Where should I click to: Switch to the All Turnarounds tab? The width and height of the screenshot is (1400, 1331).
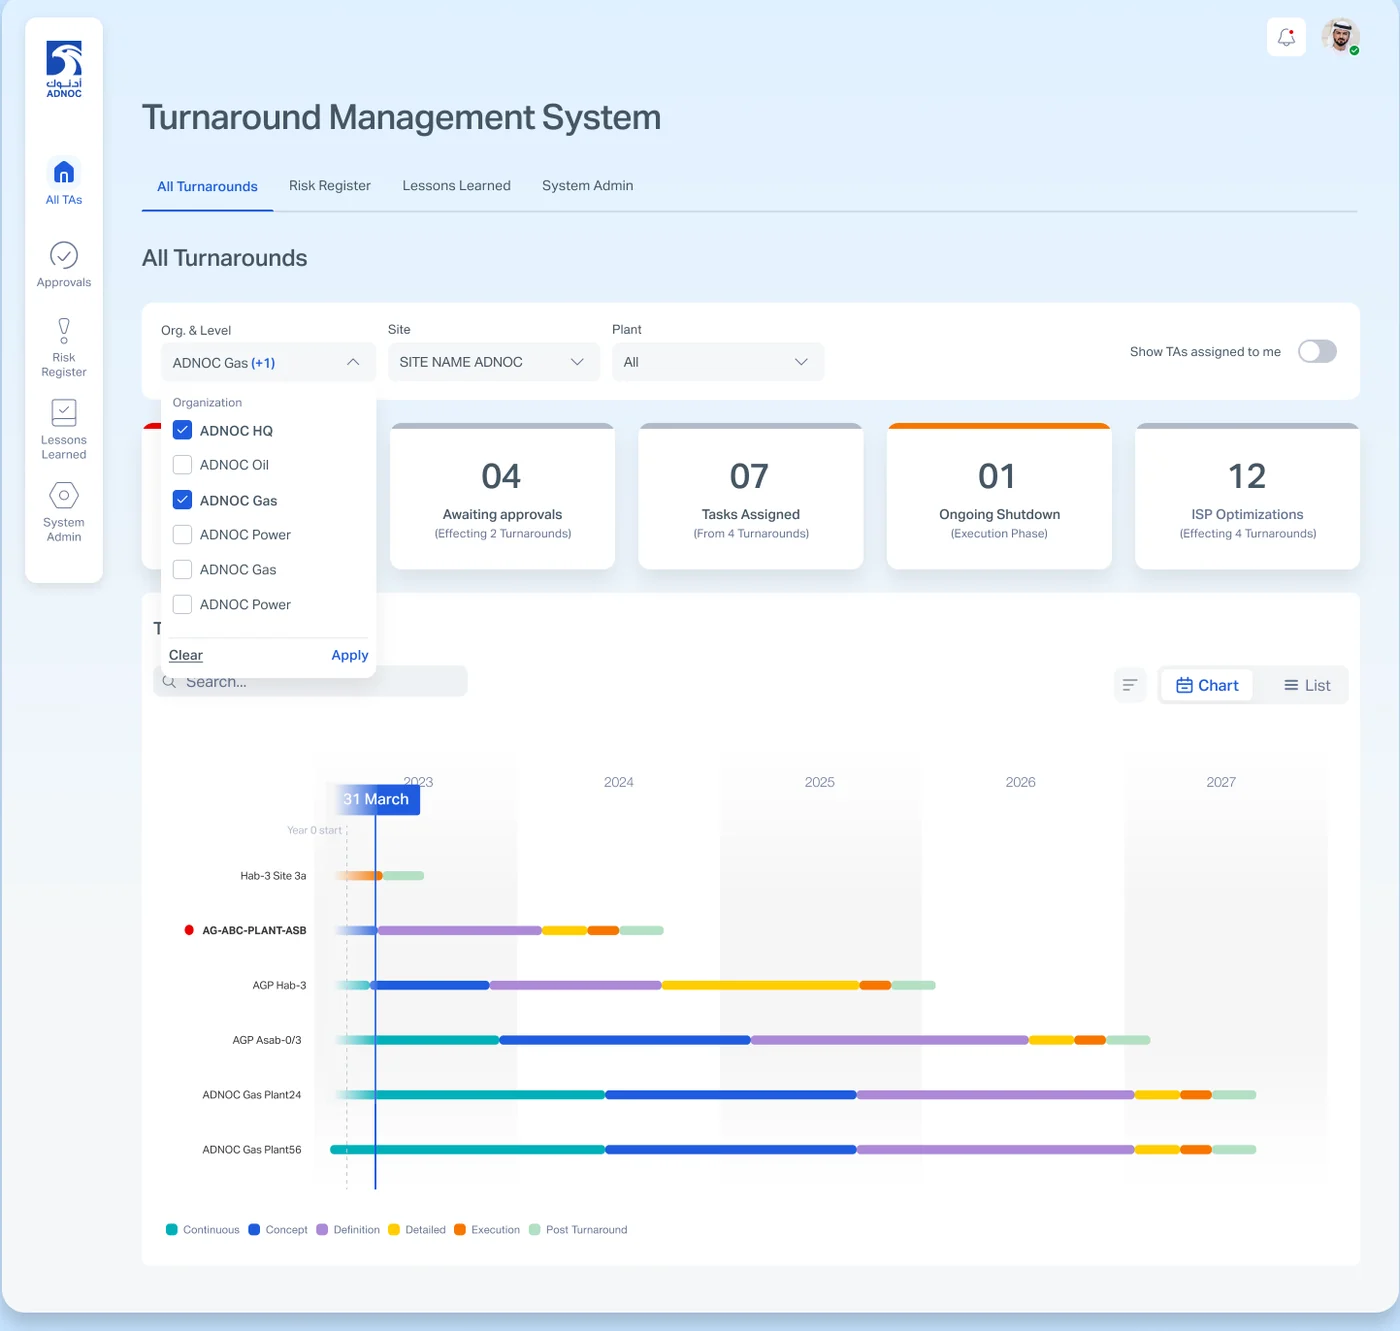tap(207, 187)
